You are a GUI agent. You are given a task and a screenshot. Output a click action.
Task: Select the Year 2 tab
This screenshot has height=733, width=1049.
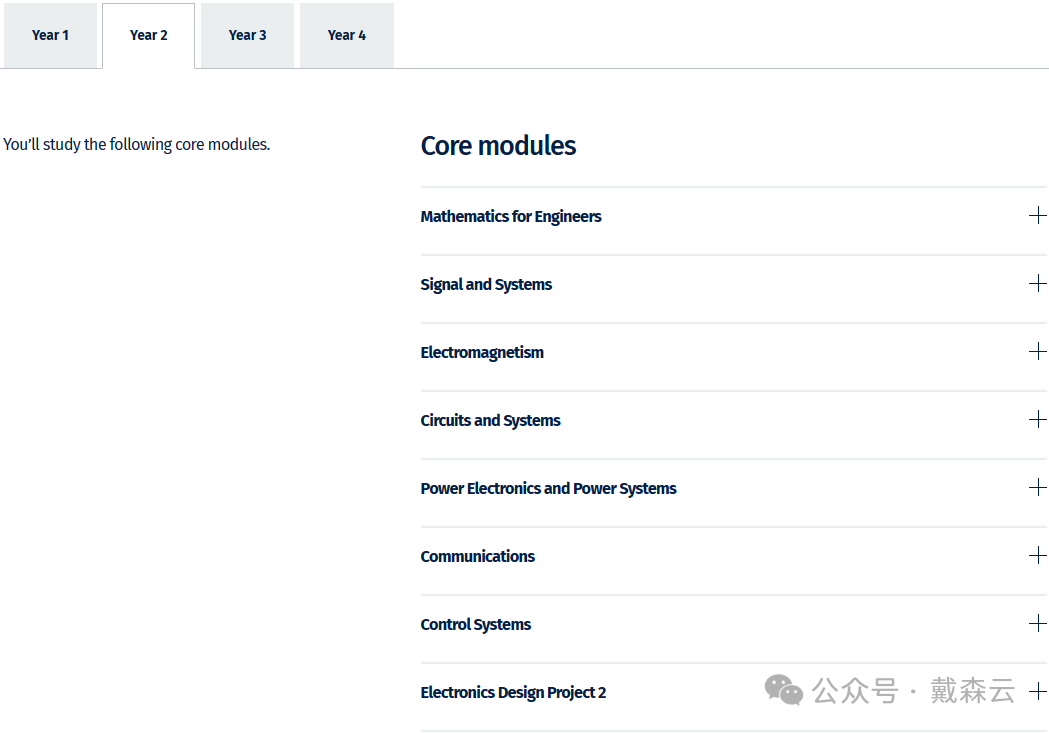point(148,35)
